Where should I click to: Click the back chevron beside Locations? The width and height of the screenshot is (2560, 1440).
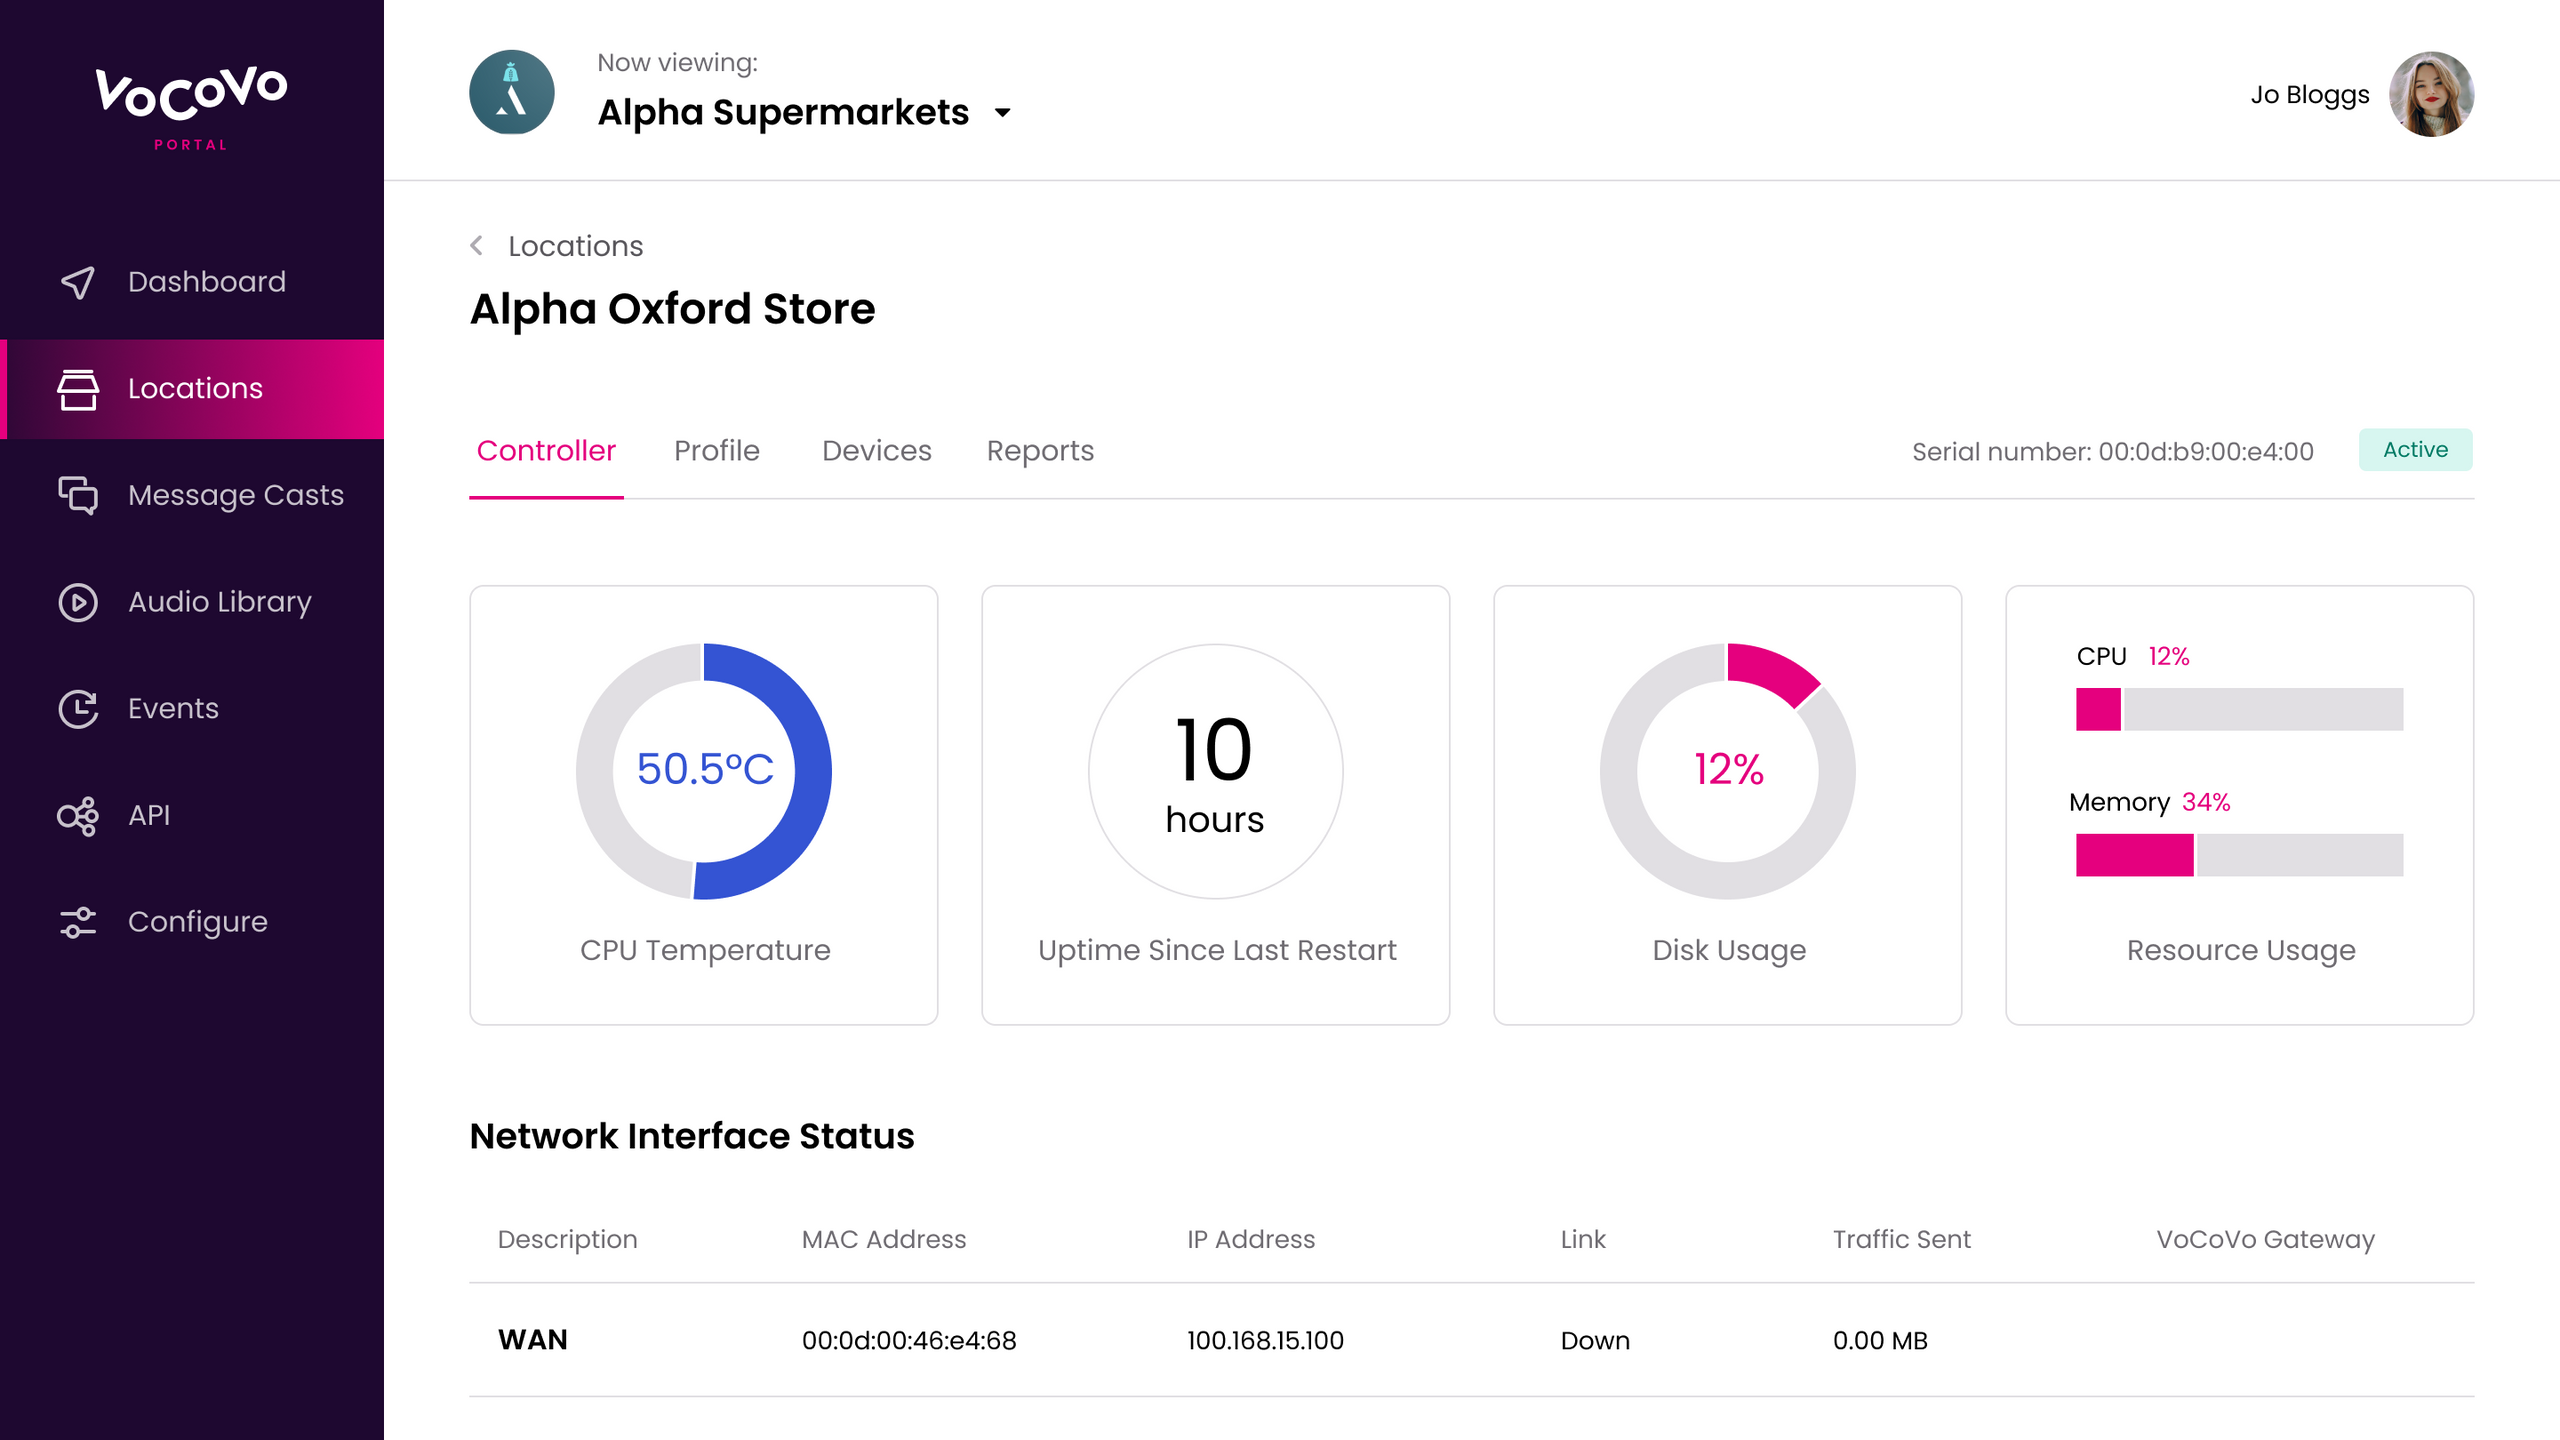(x=477, y=246)
